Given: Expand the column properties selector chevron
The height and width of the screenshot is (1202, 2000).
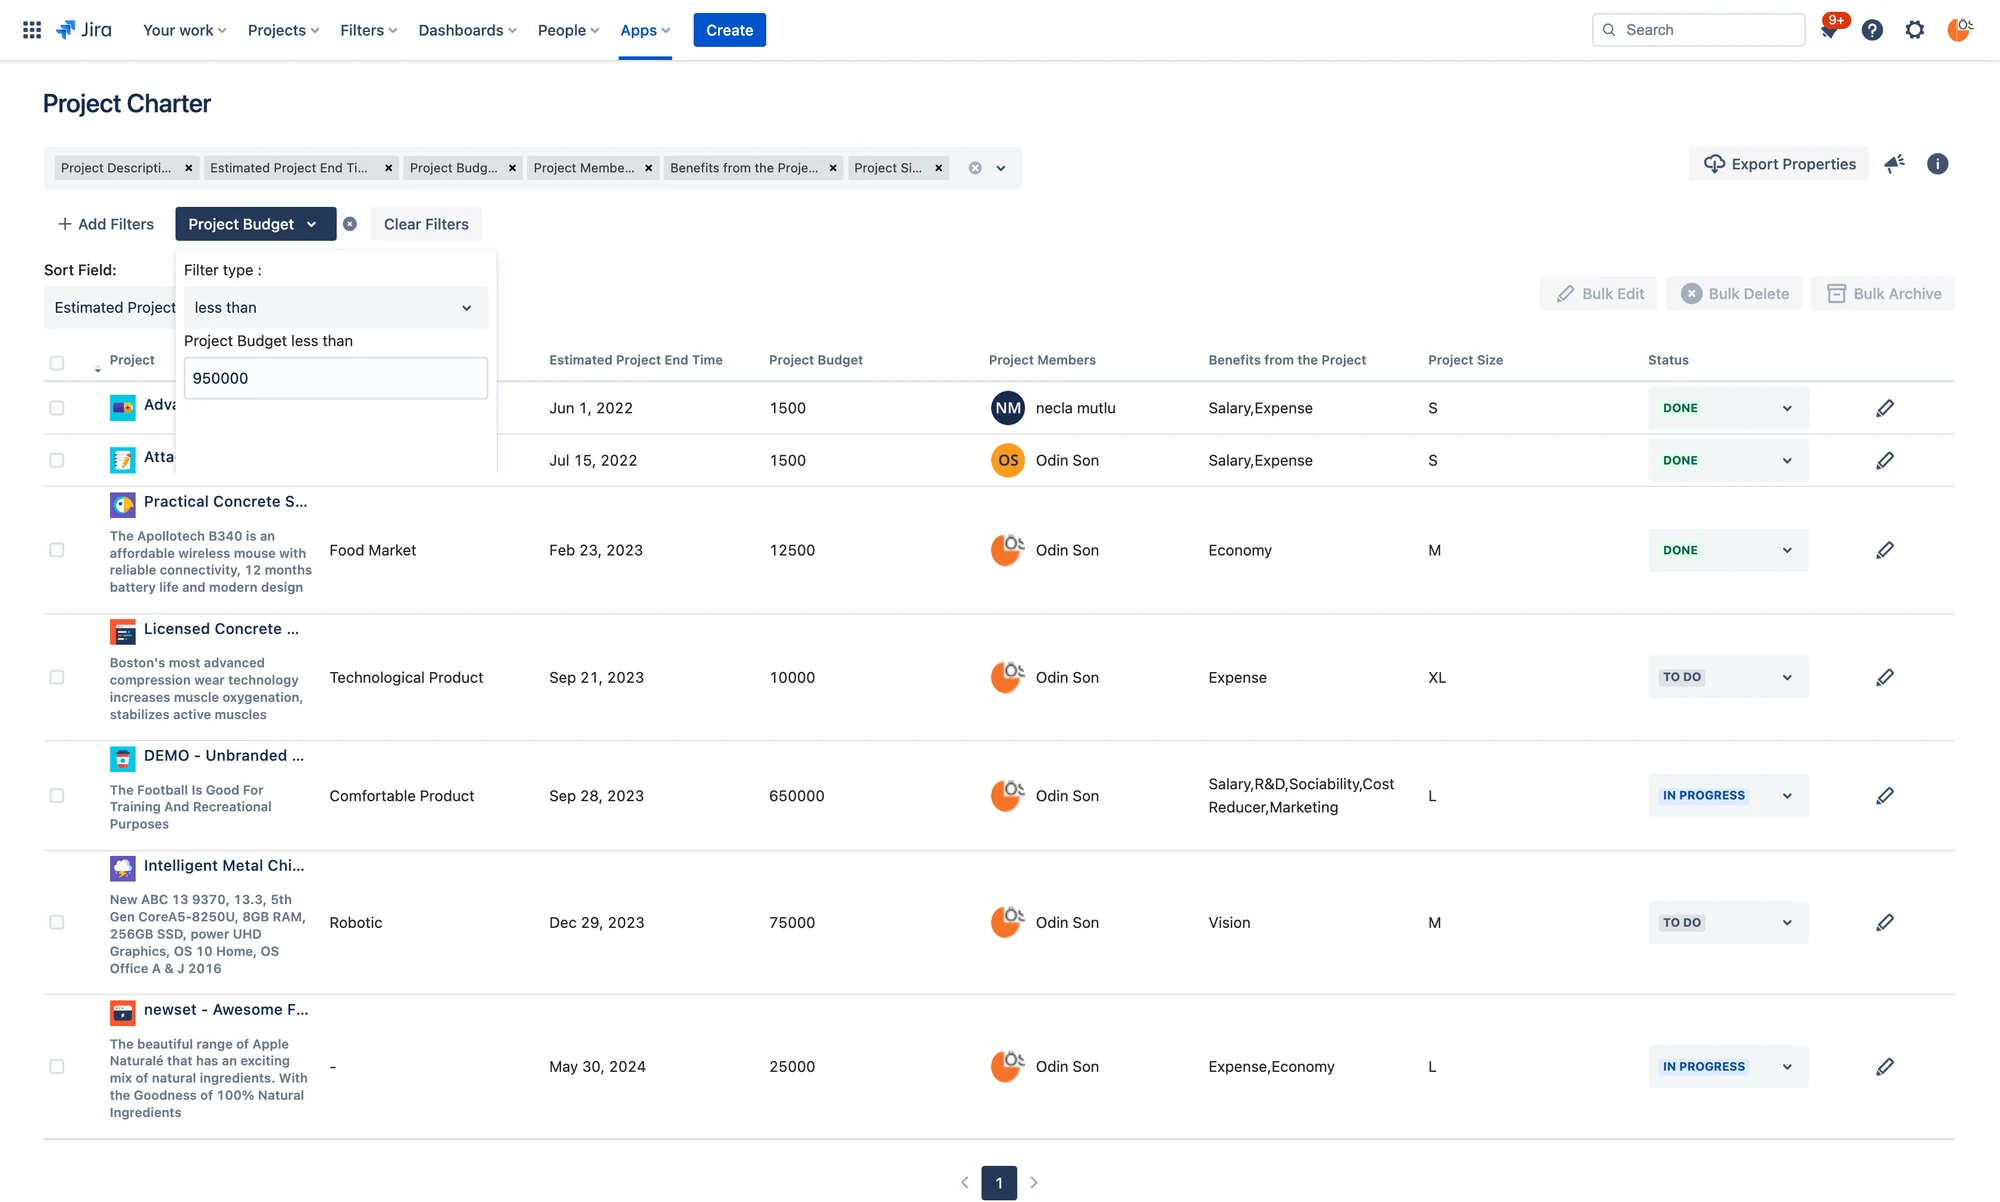Looking at the screenshot, I should (1001, 168).
